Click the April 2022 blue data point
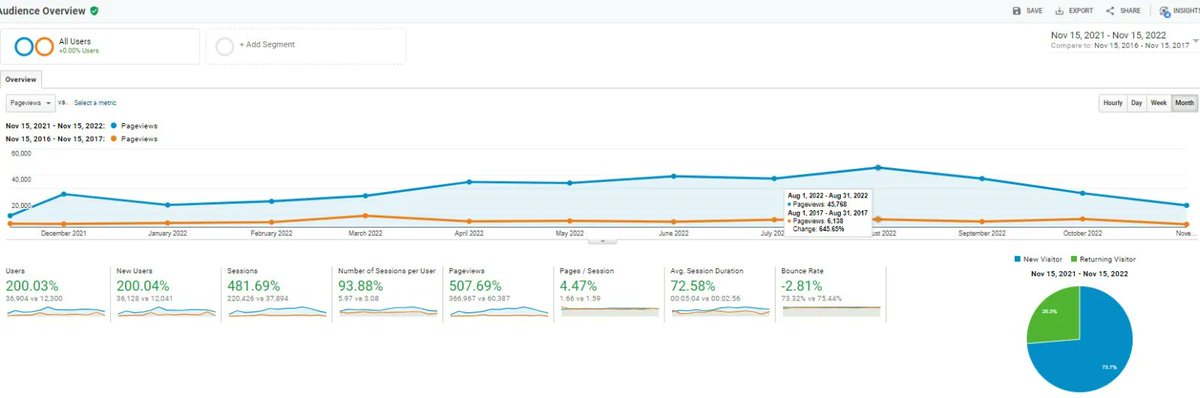Viewport: 1200px width, 398px height. [469, 182]
